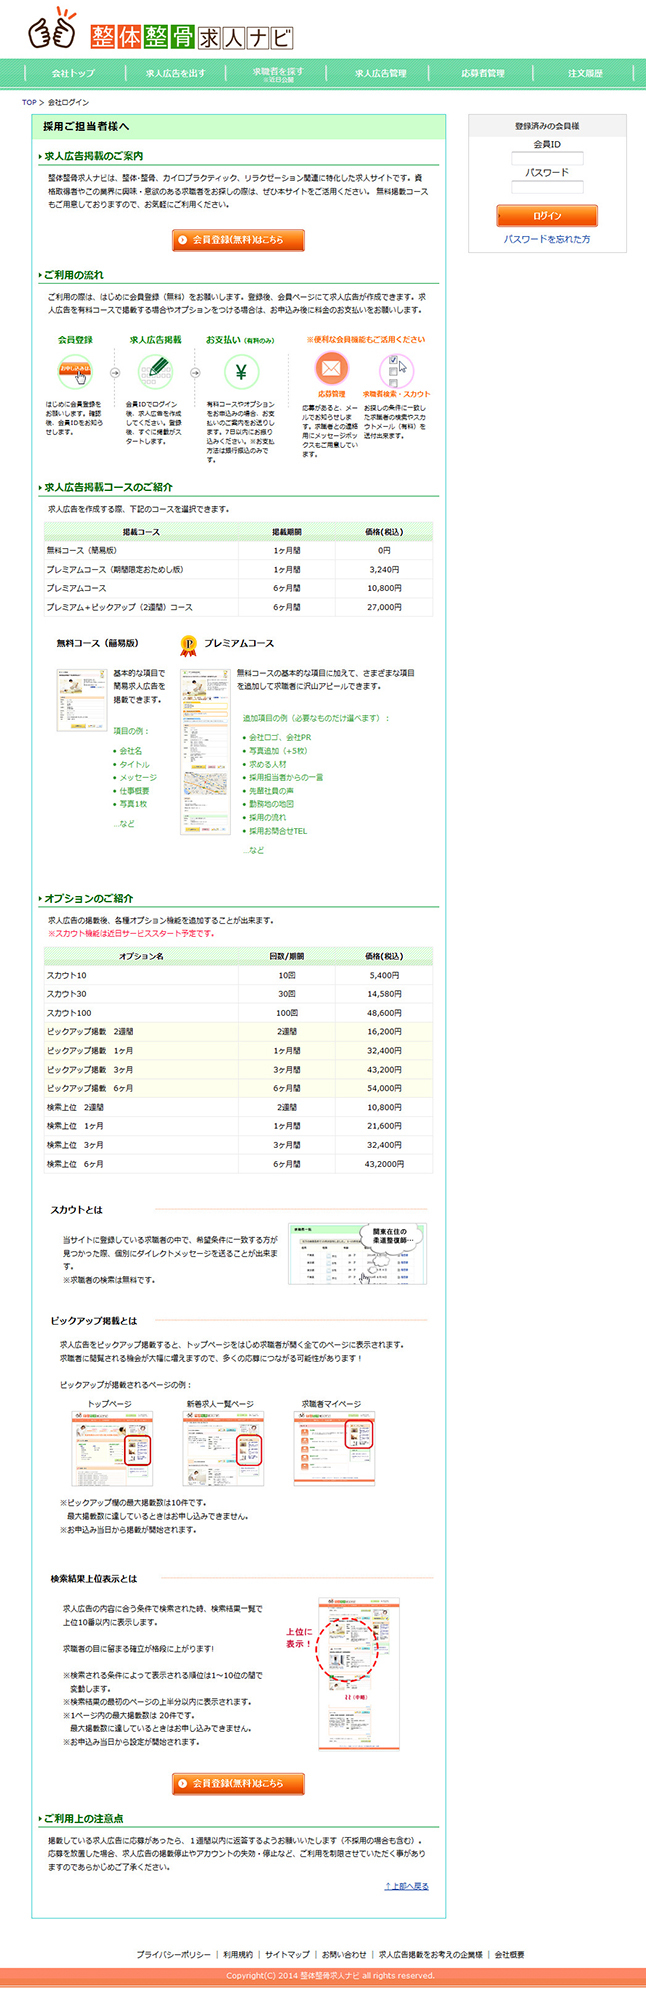Click the 採用お問合せTEL list item
The height and width of the screenshot is (2000, 646).
278,831
